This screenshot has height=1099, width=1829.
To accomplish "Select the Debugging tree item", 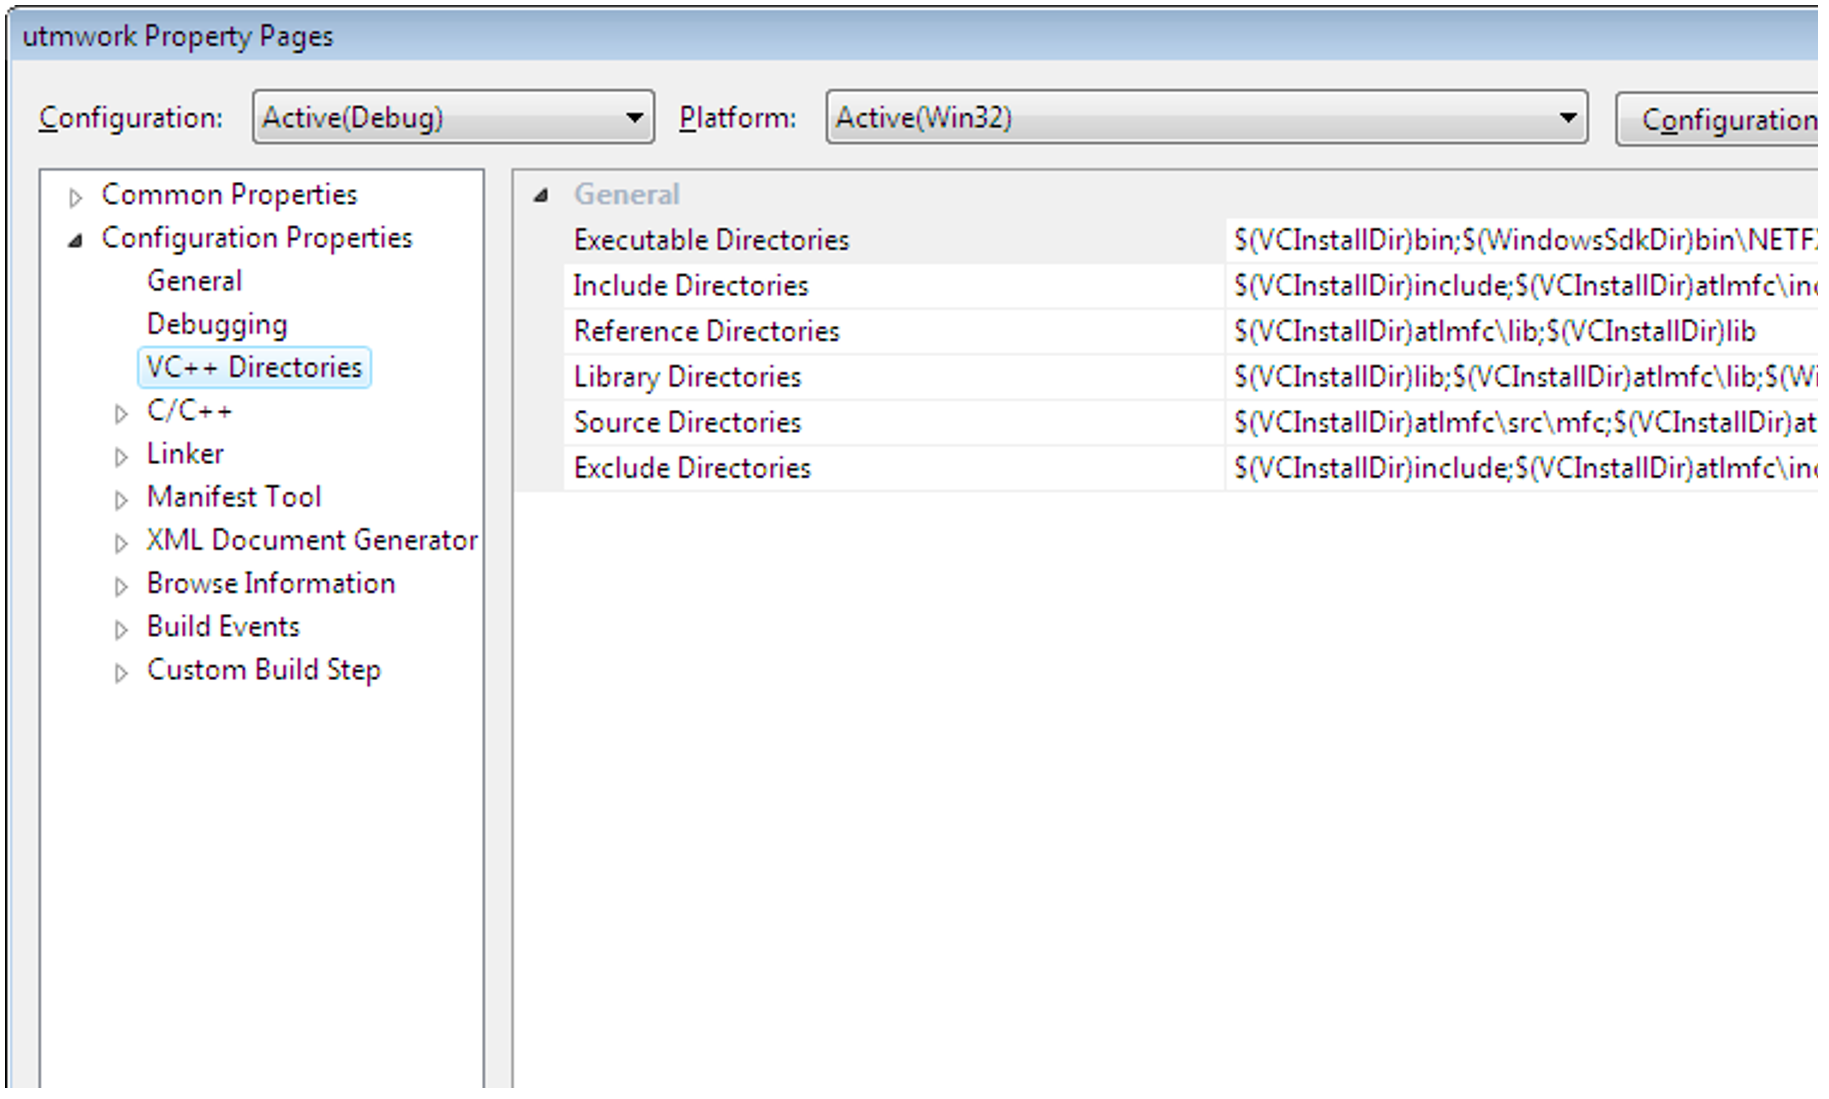I will tap(217, 324).
